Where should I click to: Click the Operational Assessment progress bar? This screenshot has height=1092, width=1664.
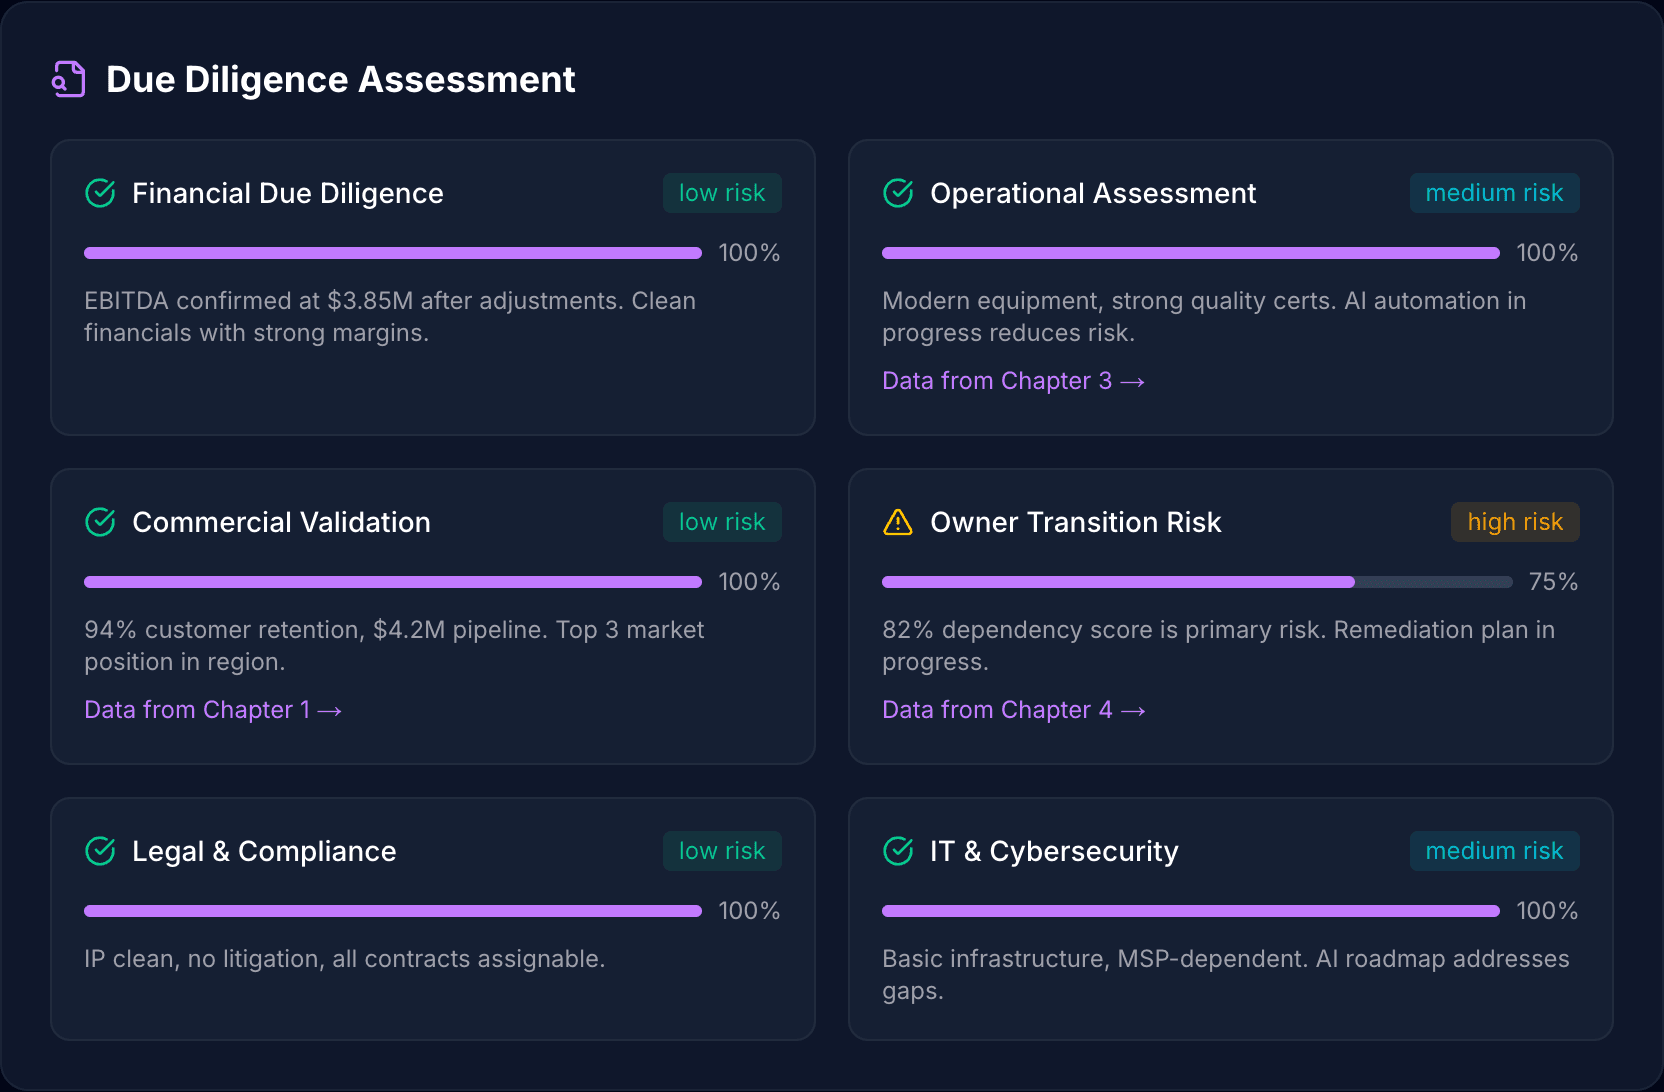[x=1191, y=253]
